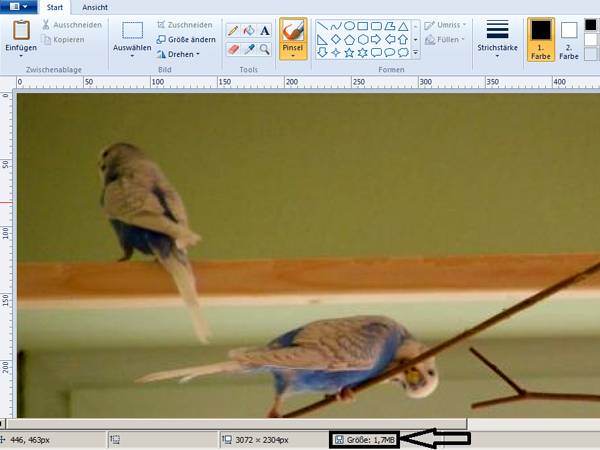600x450 pixels.
Task: Select the Text tool
Action: click(265, 30)
